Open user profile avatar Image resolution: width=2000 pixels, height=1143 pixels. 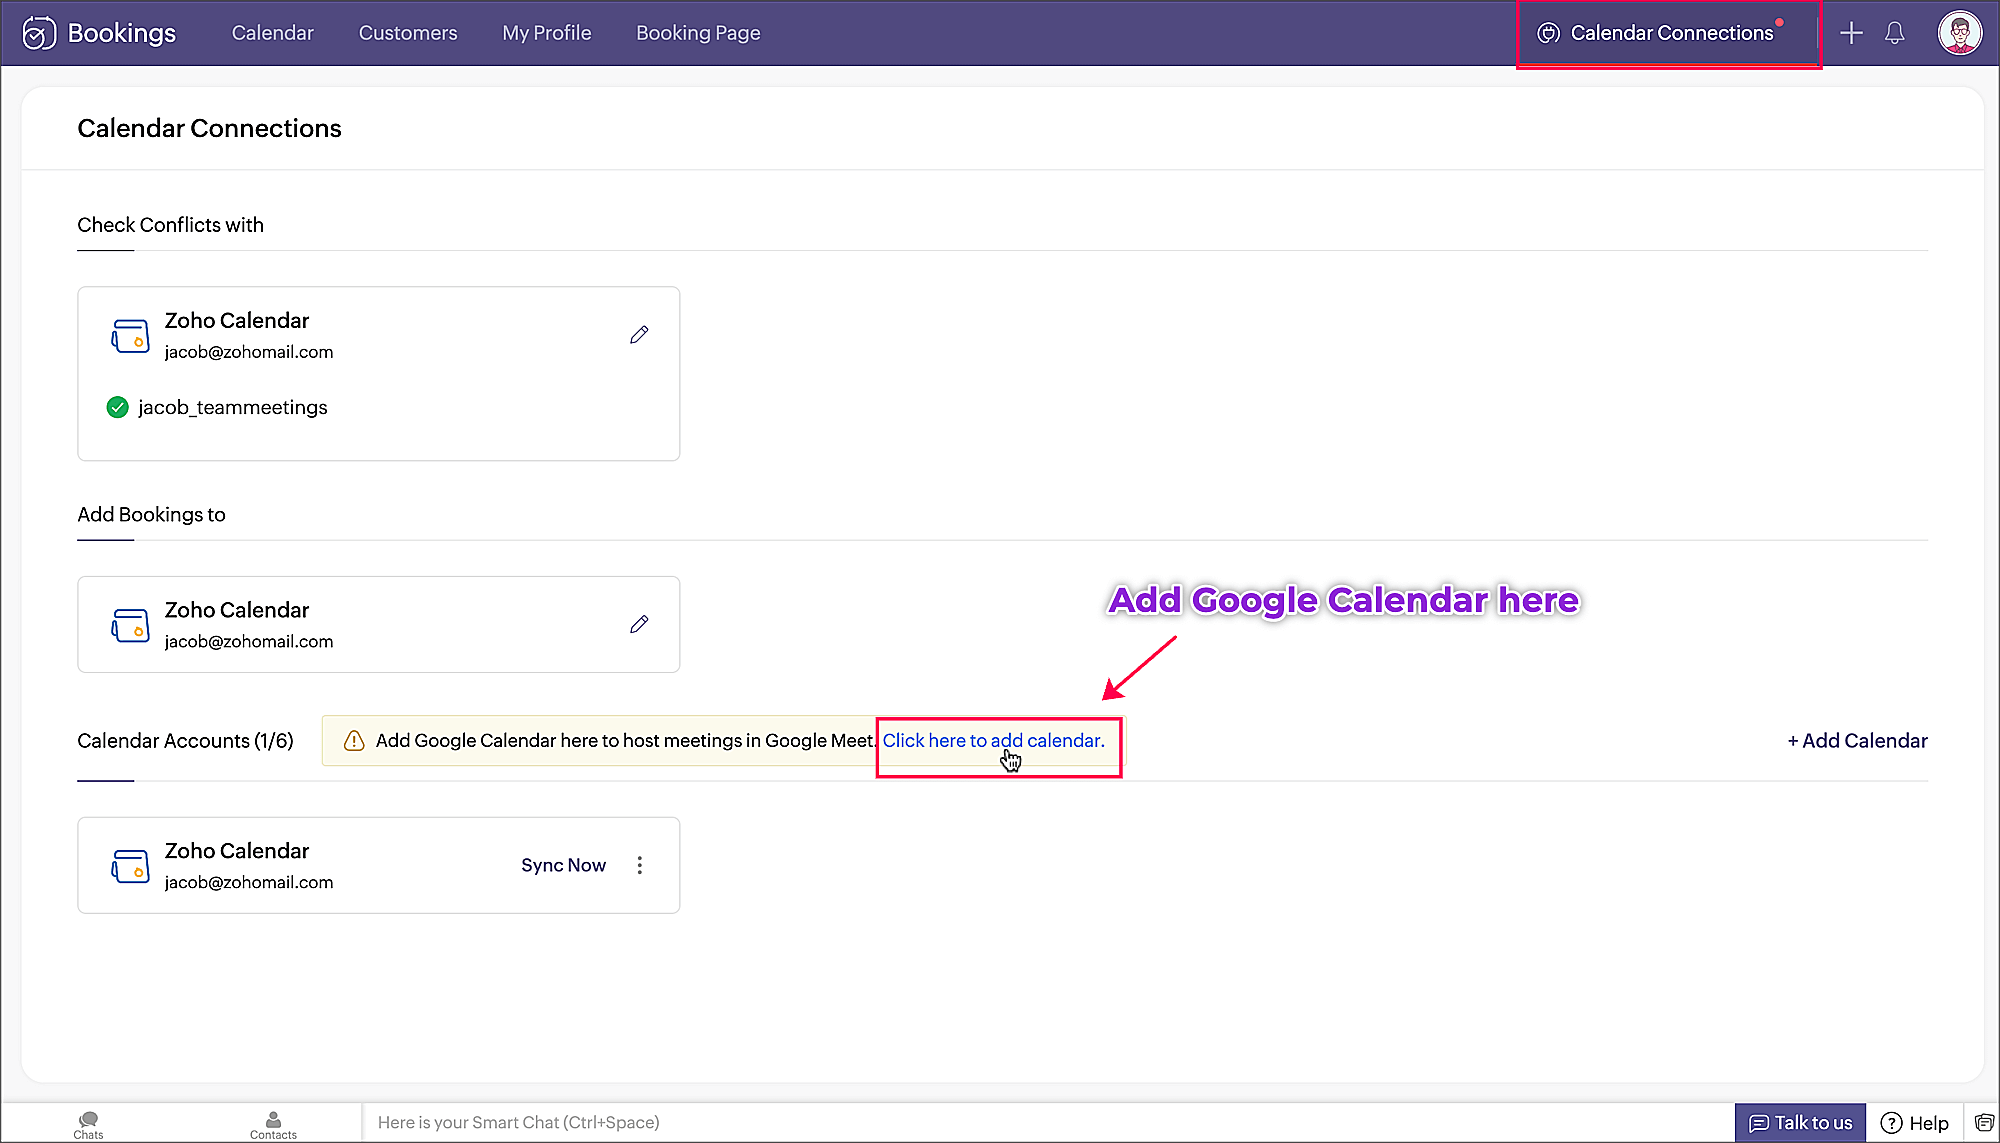(1959, 33)
